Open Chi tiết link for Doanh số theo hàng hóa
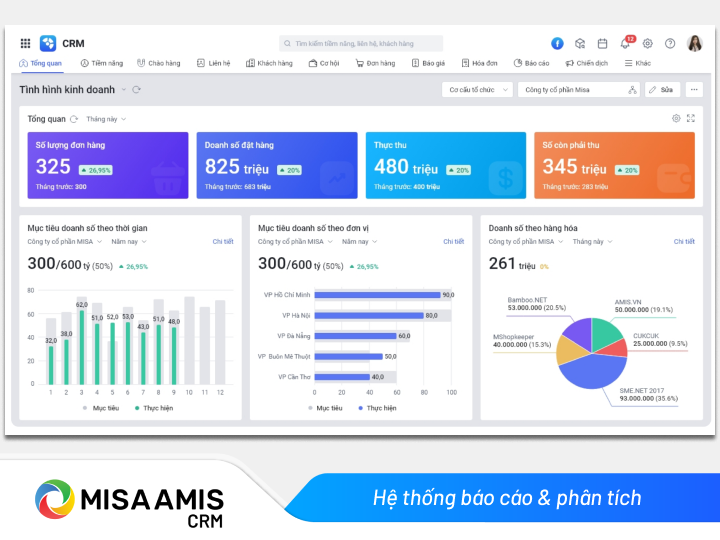Screen dimensions: 720x540 click(684, 241)
